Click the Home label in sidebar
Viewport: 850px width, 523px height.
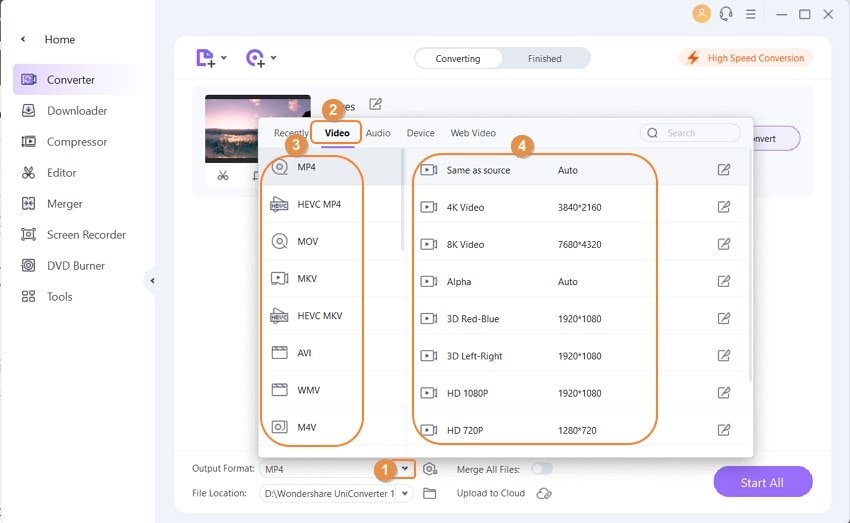60,39
